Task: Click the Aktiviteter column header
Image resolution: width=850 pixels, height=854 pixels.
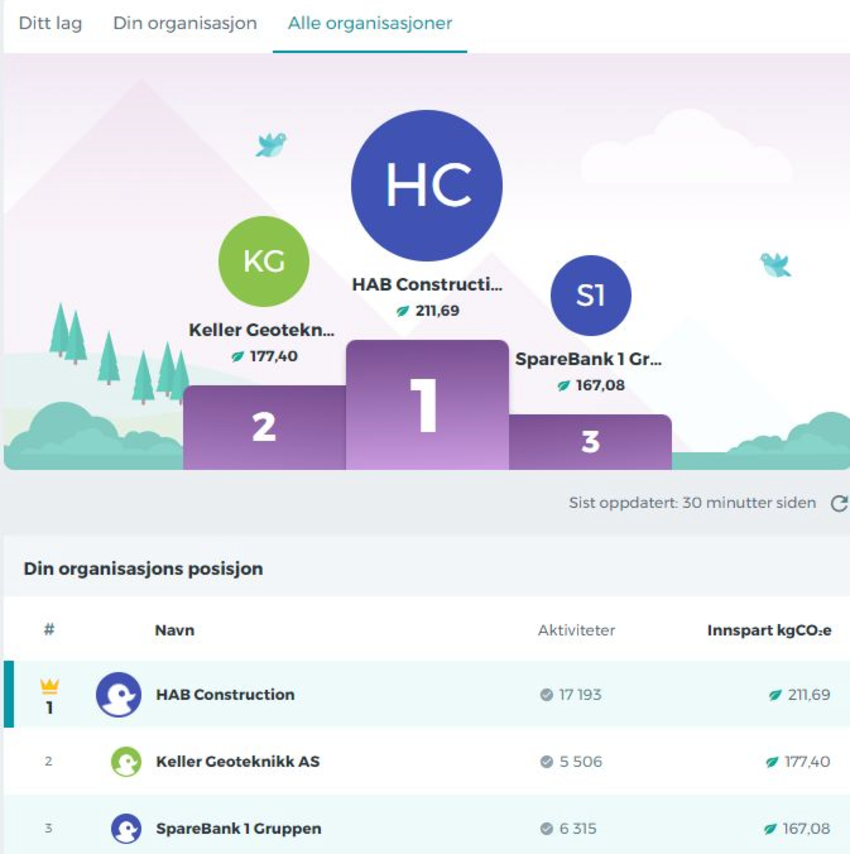Action: tap(576, 630)
